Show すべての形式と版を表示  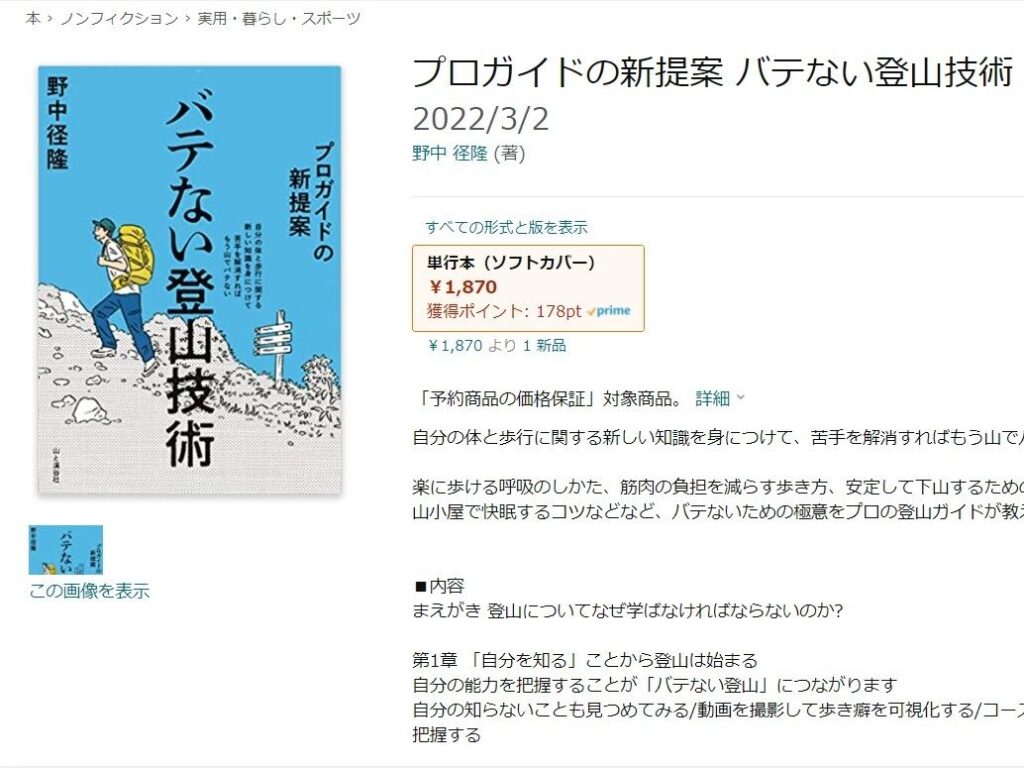[x=506, y=227]
